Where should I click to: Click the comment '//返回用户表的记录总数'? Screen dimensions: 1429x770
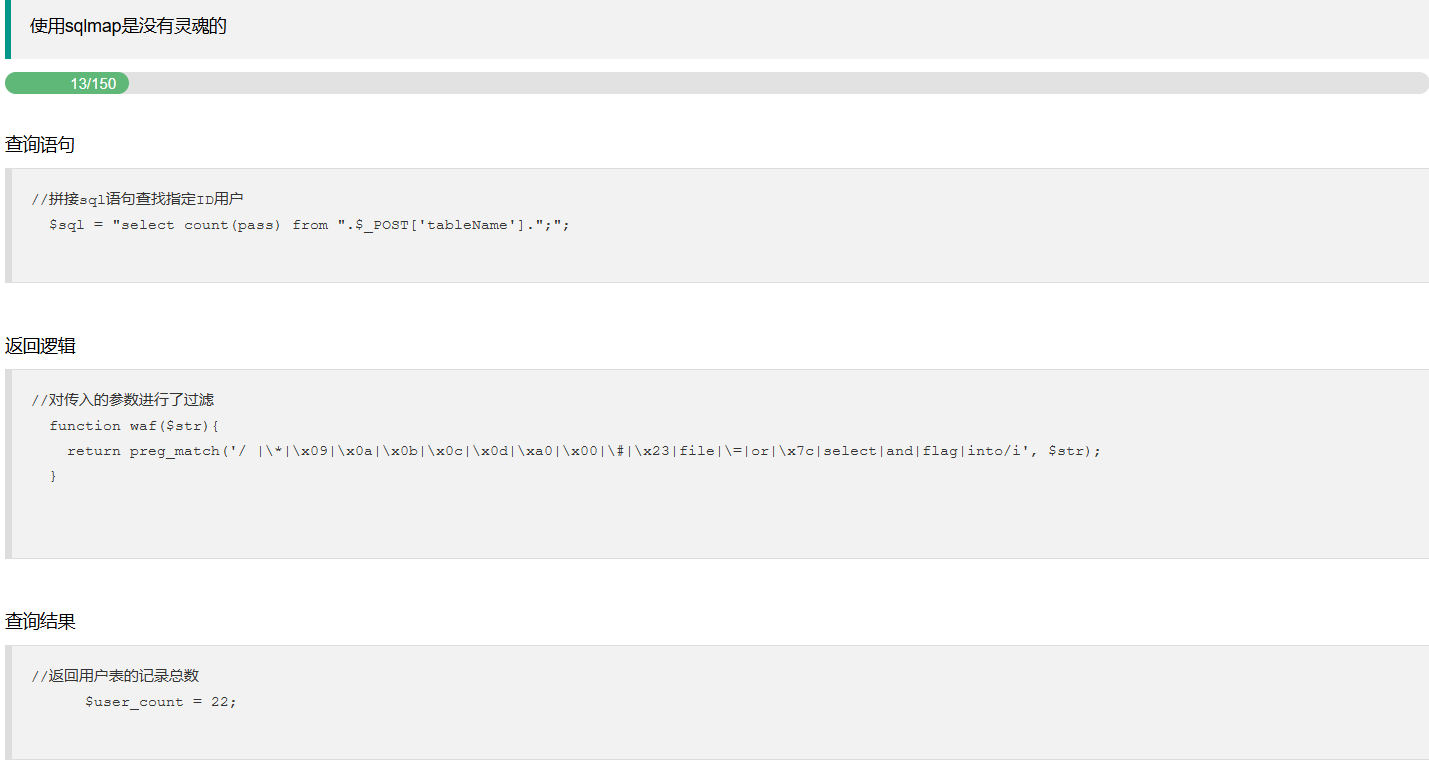(x=115, y=676)
